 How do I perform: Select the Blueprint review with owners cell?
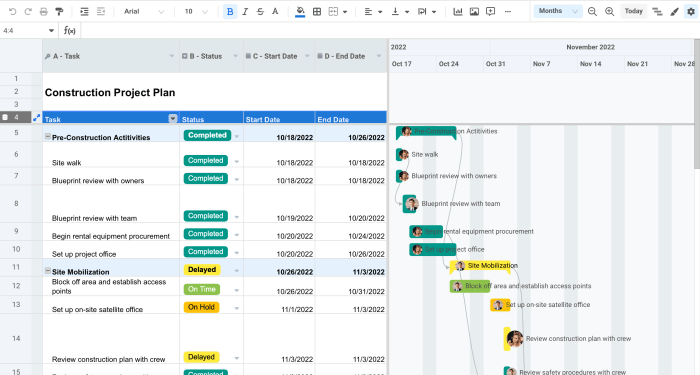(x=111, y=176)
